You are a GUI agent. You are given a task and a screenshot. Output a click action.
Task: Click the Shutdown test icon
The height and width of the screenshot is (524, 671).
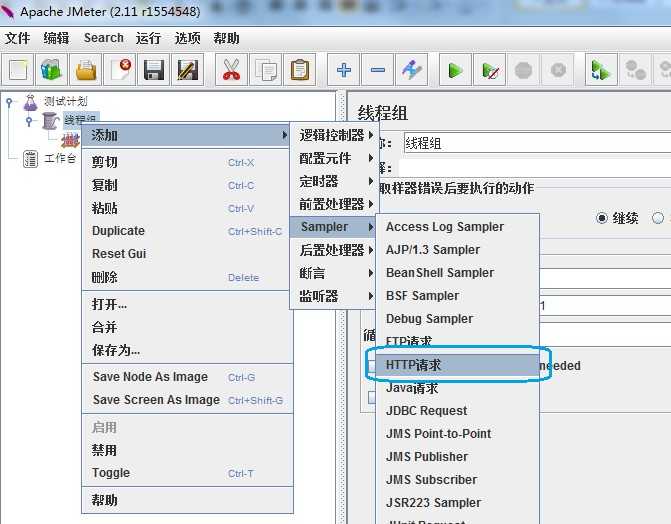558,69
